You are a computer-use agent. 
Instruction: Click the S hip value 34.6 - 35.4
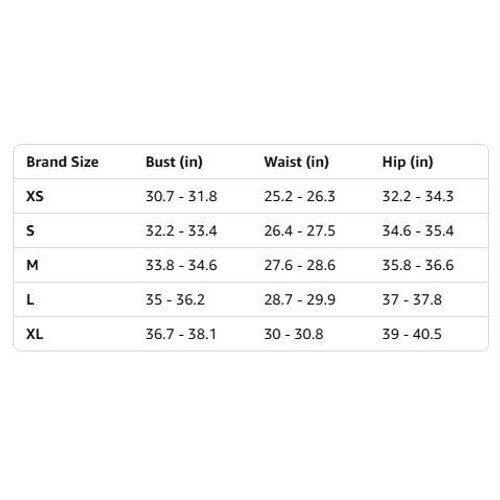click(x=418, y=231)
